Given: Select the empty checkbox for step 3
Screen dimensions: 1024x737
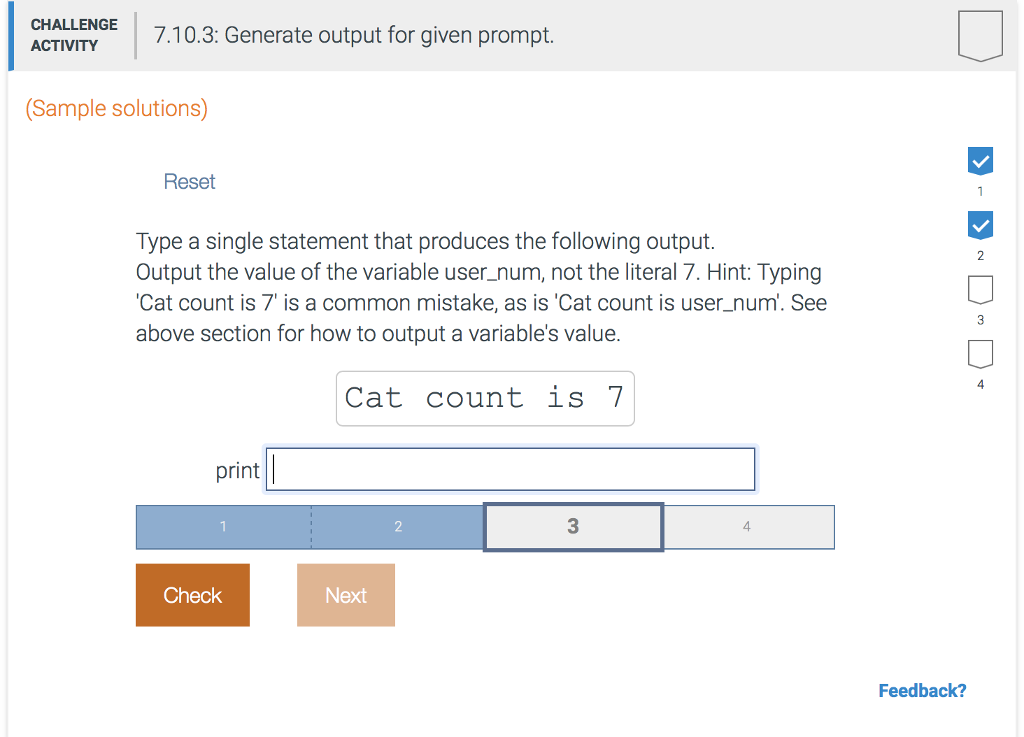Looking at the screenshot, I should point(980,289).
